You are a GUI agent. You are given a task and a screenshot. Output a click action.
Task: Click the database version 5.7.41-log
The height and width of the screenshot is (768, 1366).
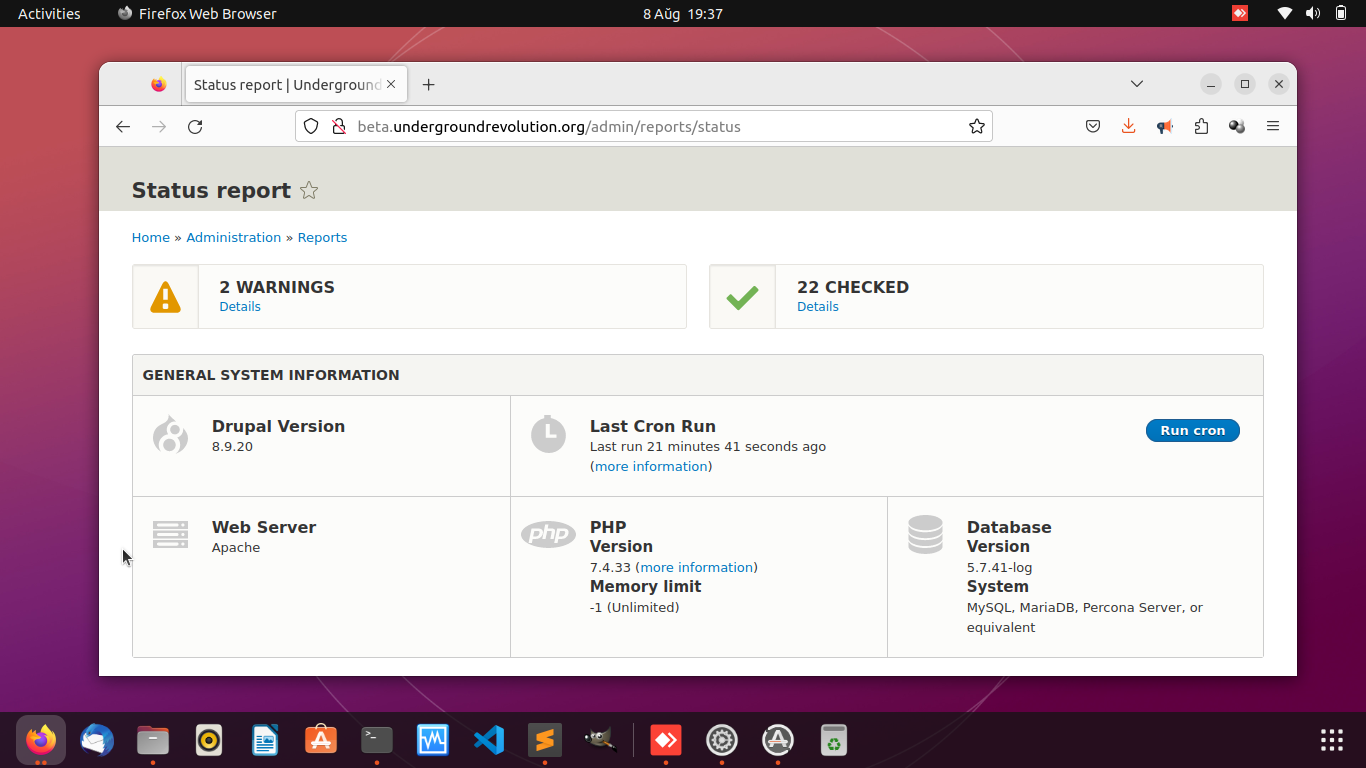click(999, 567)
